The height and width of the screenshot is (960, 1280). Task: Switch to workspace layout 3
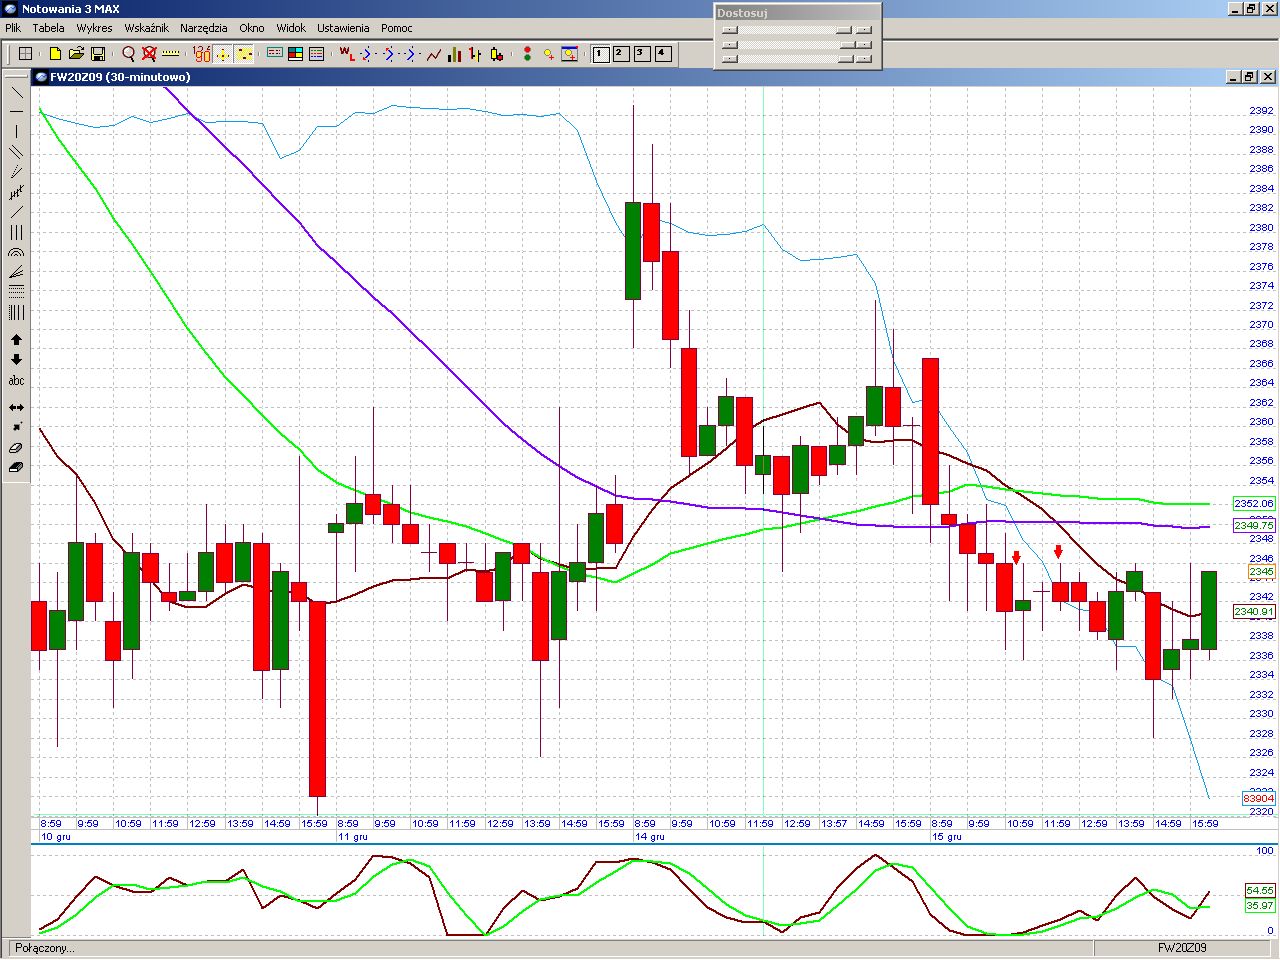coord(642,54)
